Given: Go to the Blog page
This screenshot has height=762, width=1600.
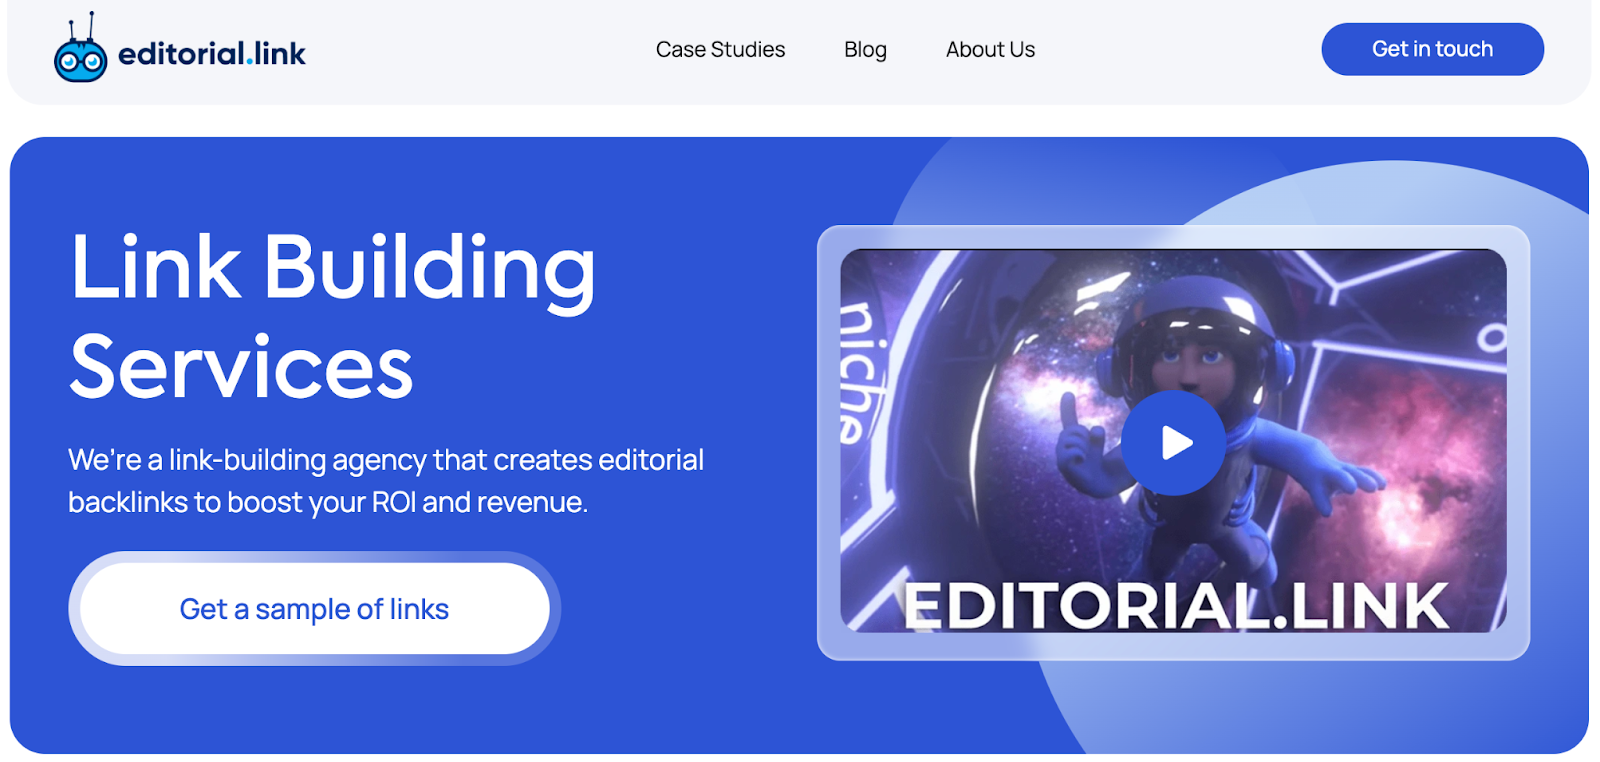Looking at the screenshot, I should pos(865,49).
